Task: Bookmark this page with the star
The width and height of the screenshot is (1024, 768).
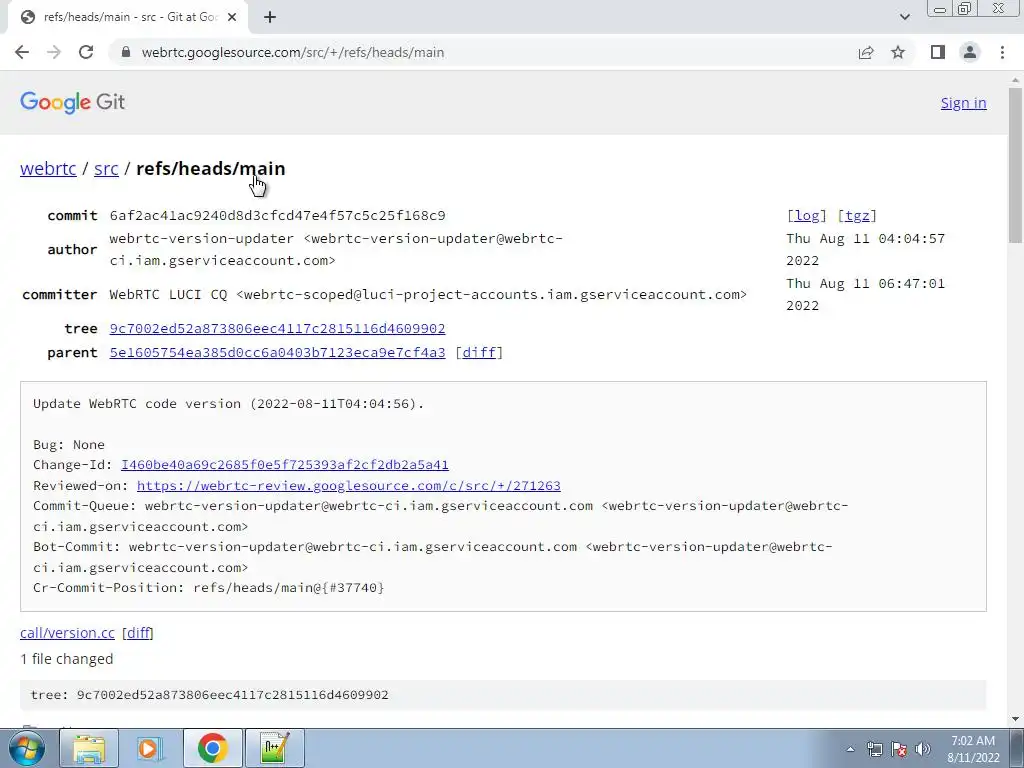Action: click(x=898, y=52)
